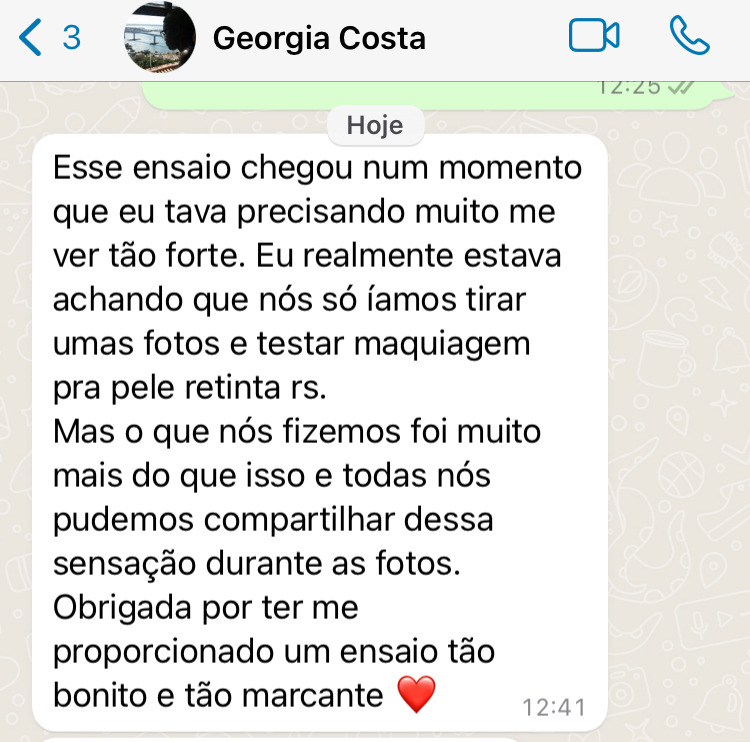This screenshot has width=750, height=742.
Task: Go back using the blue back arrow
Action: coord(30,37)
